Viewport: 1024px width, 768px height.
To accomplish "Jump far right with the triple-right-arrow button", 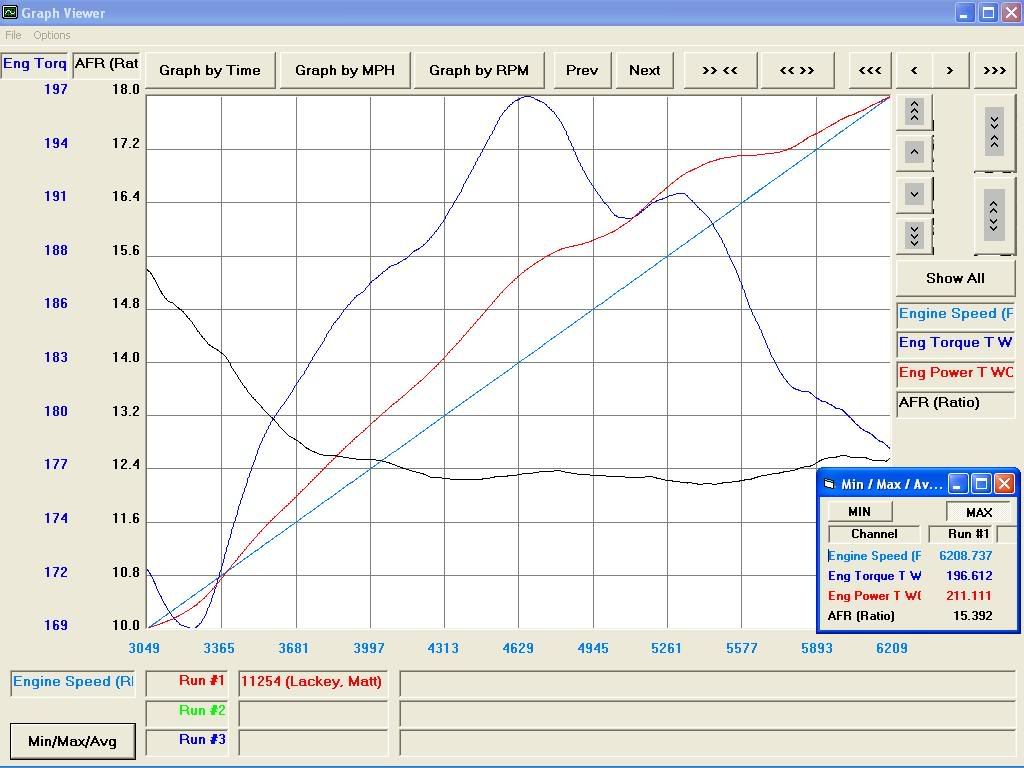I will [993, 70].
